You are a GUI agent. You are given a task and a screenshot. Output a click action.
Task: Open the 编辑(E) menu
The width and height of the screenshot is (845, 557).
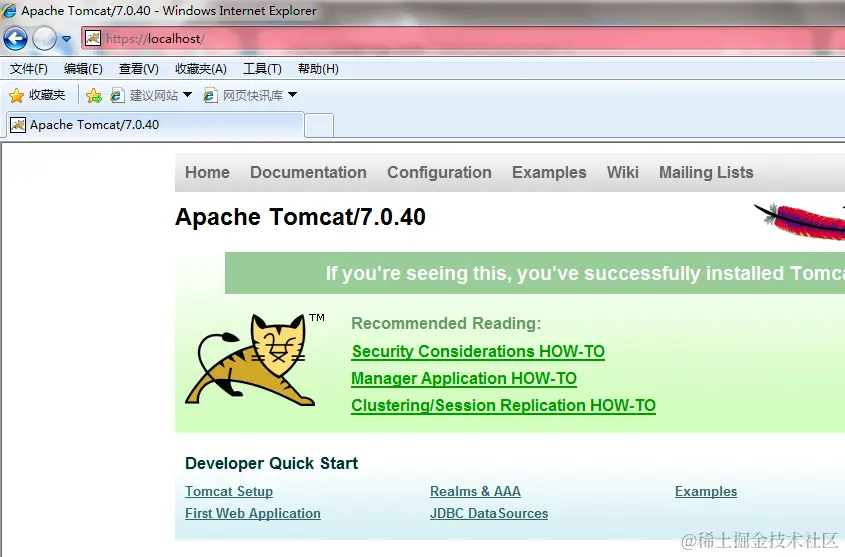pos(83,69)
